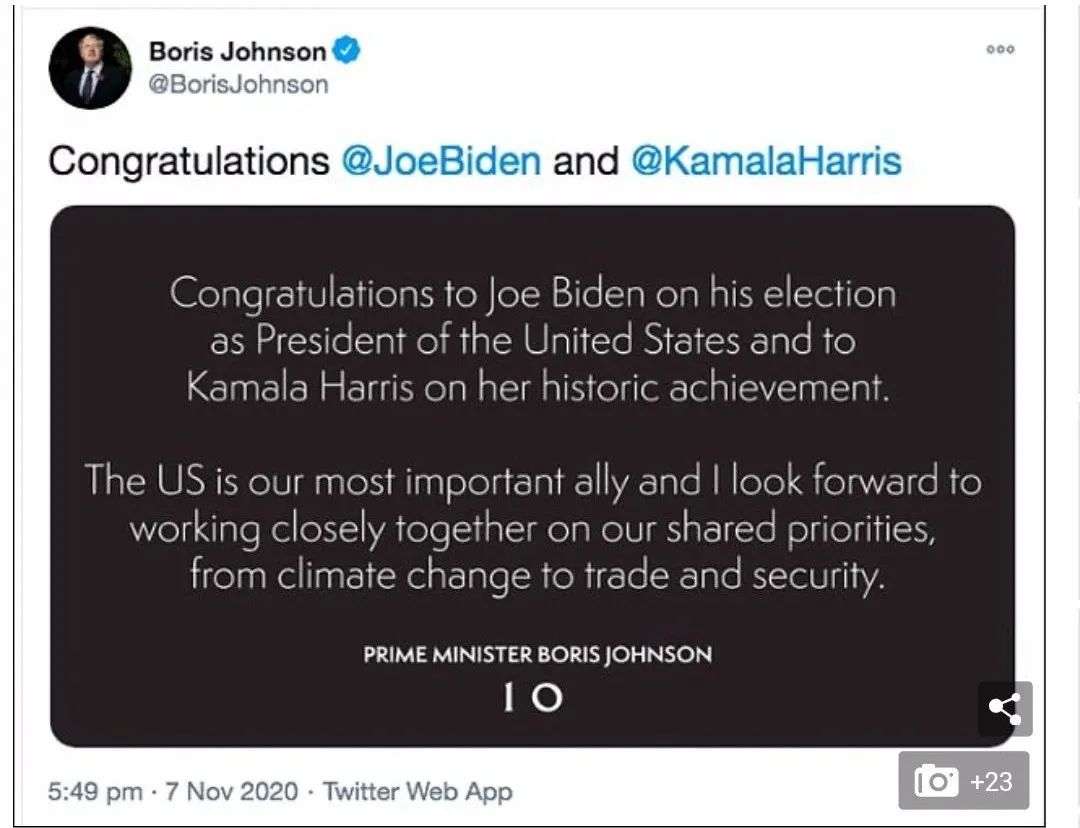
Task: Click Boris Johnson's profile avatar
Action: click(x=90, y=68)
